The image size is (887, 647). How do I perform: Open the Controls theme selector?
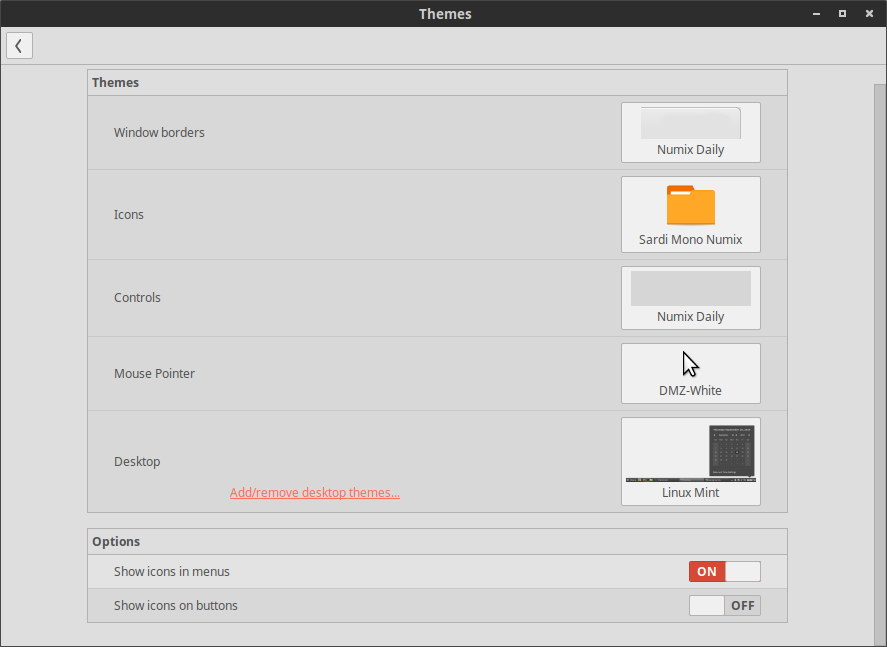pyautogui.click(x=690, y=297)
